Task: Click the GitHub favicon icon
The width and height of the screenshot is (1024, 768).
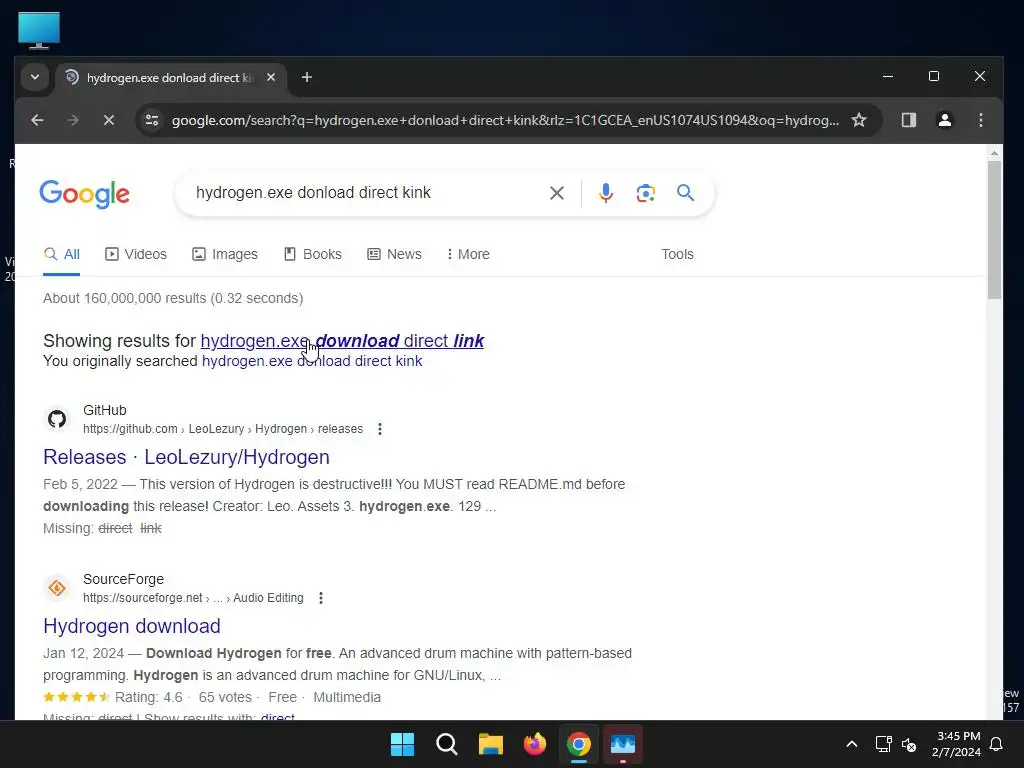Action: (57, 419)
